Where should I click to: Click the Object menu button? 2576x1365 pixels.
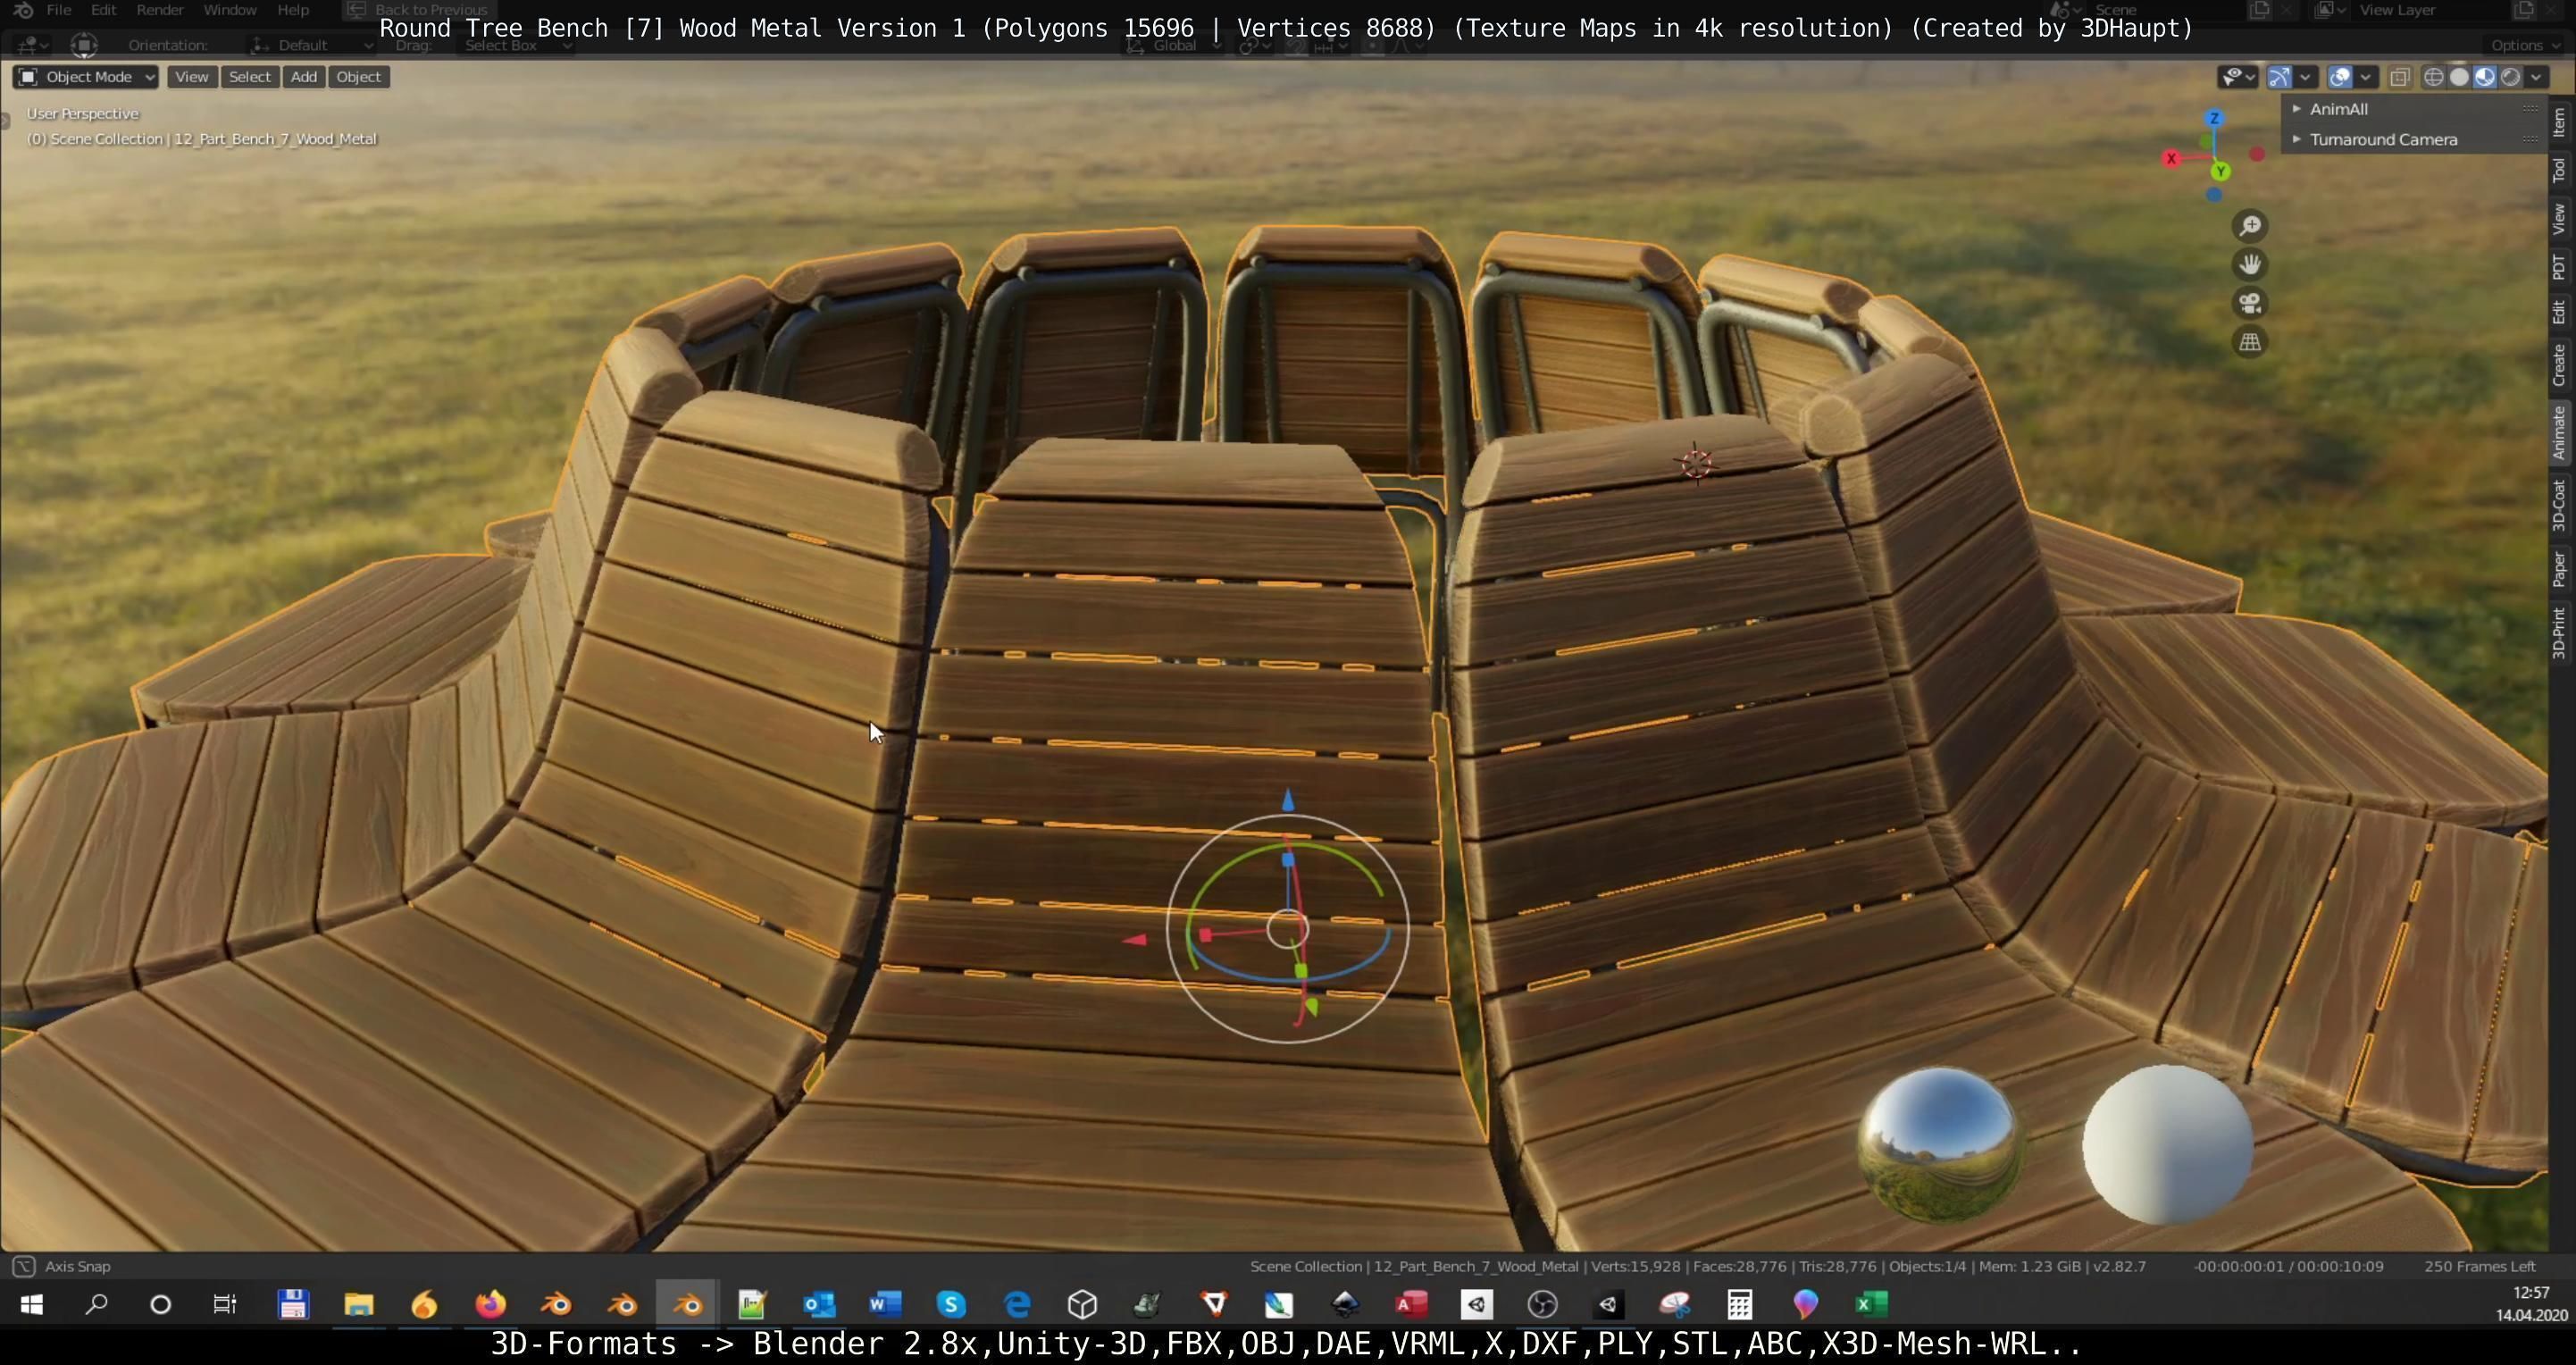click(x=358, y=77)
